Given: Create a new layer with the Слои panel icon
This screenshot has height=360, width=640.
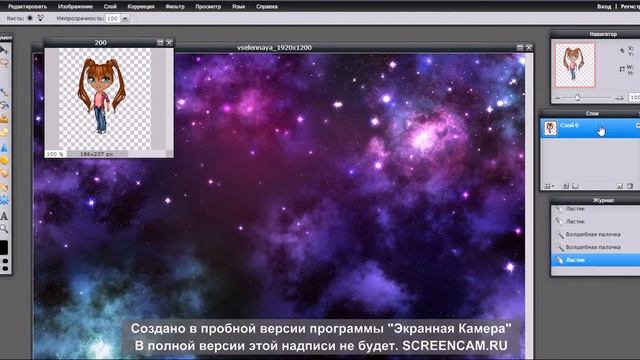Looking at the screenshot, I should point(620,186).
